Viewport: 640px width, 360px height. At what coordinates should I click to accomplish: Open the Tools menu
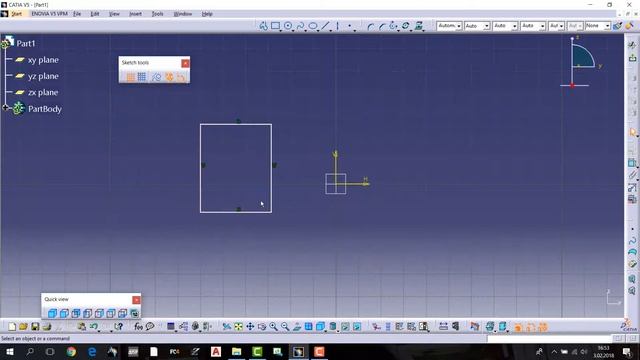tap(157, 14)
